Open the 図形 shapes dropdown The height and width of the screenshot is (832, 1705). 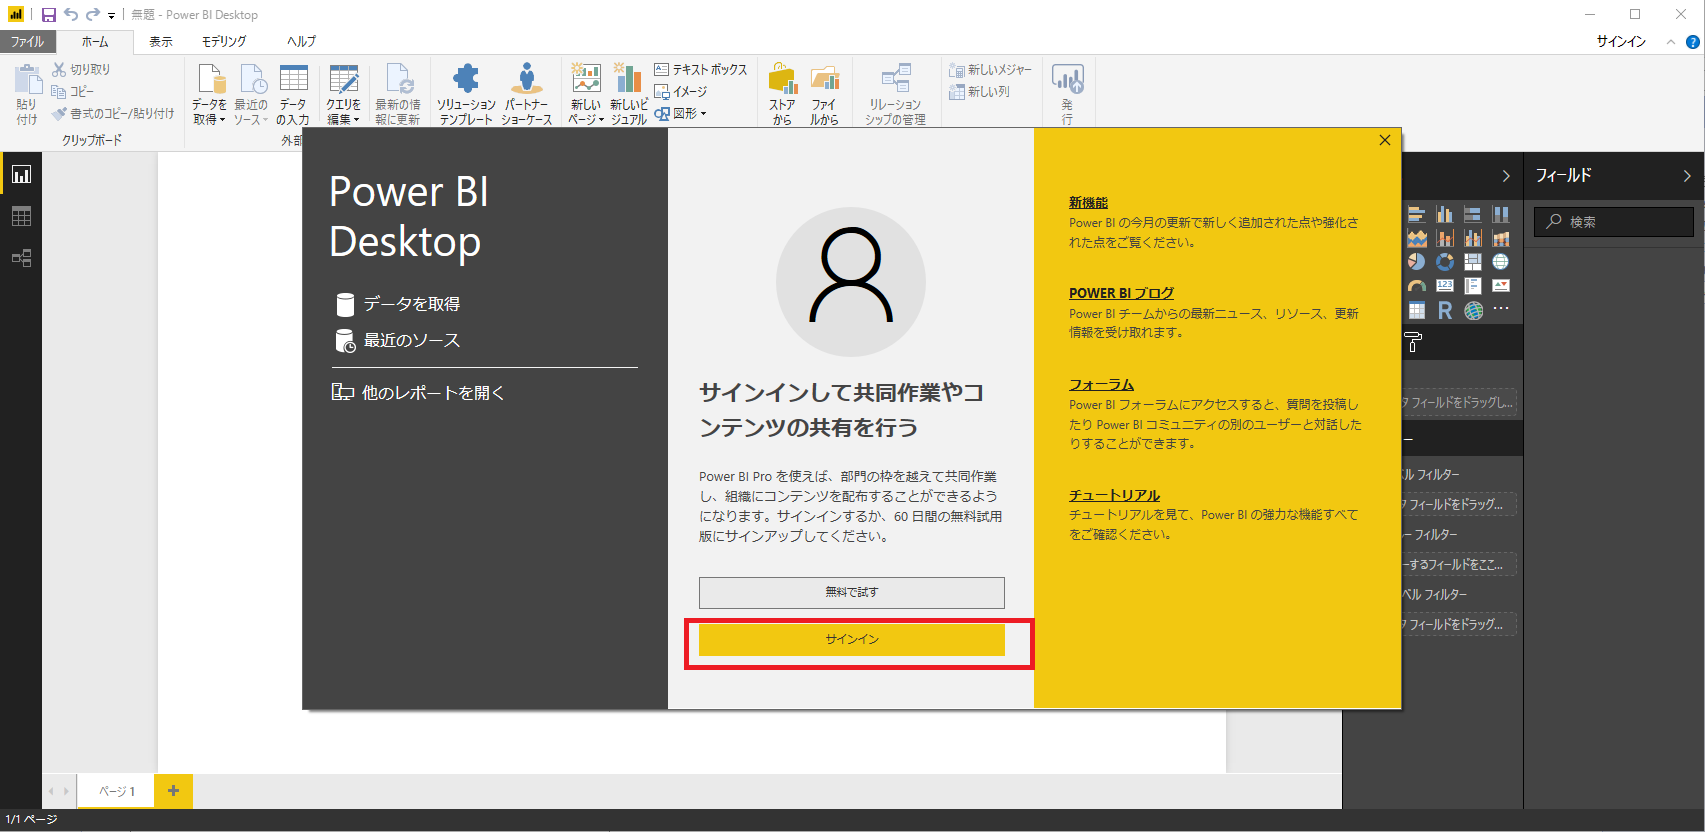click(x=681, y=113)
